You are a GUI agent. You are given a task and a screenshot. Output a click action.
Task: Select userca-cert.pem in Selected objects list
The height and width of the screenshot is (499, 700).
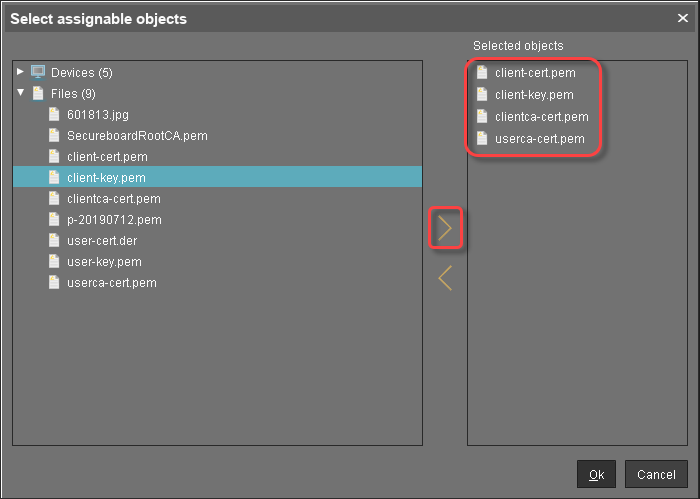point(539,139)
